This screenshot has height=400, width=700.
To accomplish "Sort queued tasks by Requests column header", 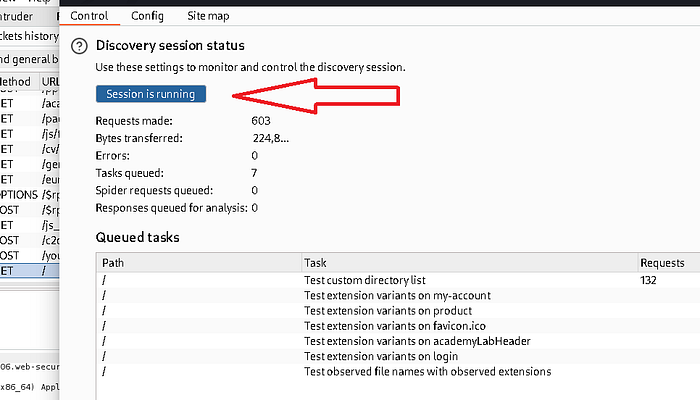I will [669, 262].
